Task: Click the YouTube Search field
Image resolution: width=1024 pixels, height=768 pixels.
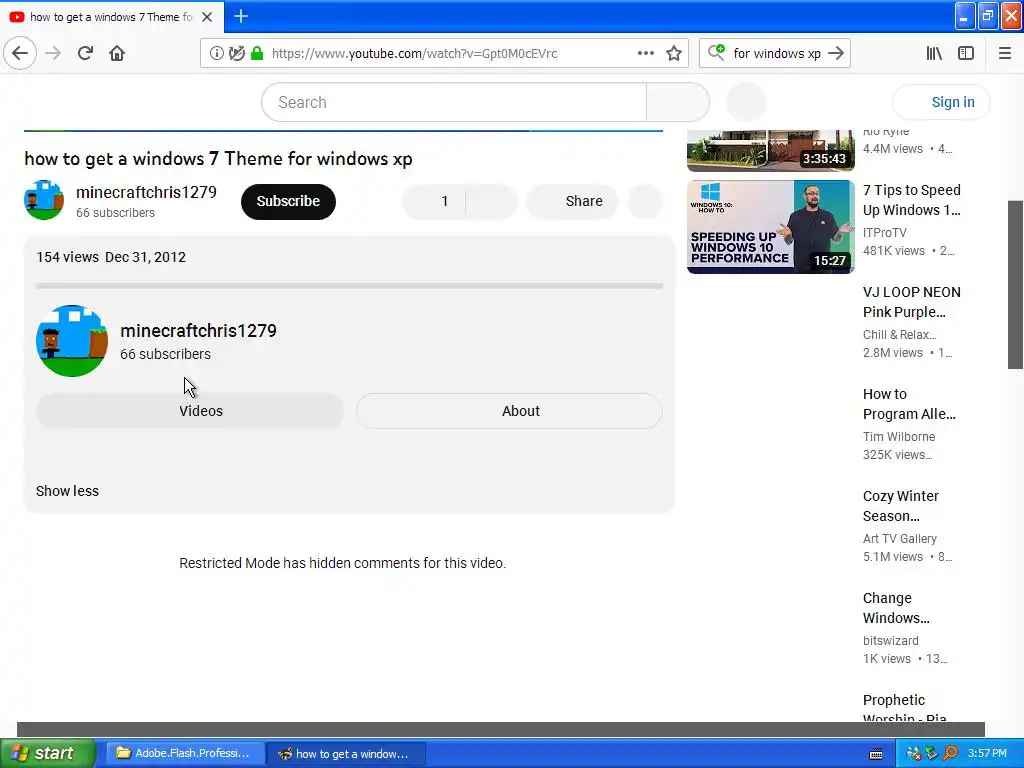Action: (454, 103)
